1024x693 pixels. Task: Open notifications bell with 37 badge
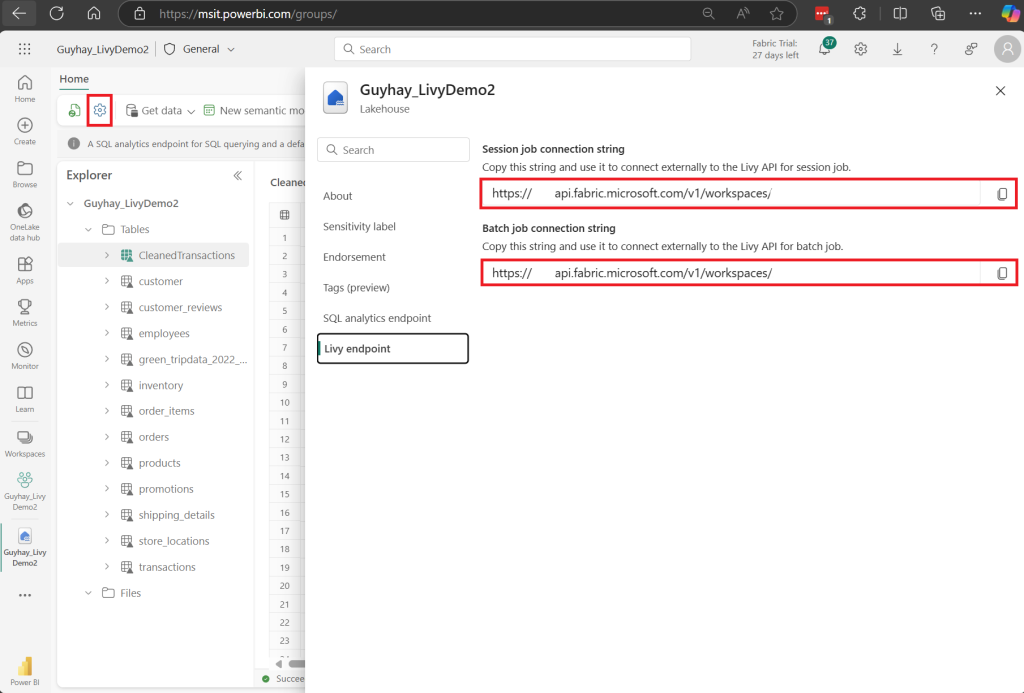click(825, 49)
